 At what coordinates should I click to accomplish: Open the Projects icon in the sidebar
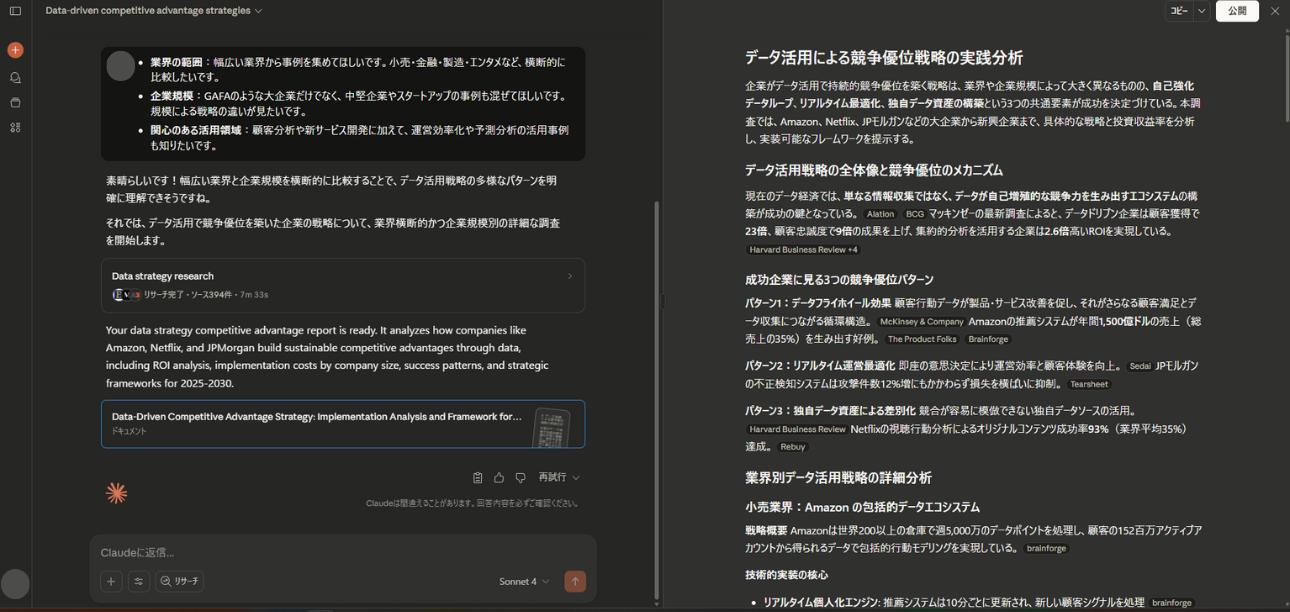[15, 101]
